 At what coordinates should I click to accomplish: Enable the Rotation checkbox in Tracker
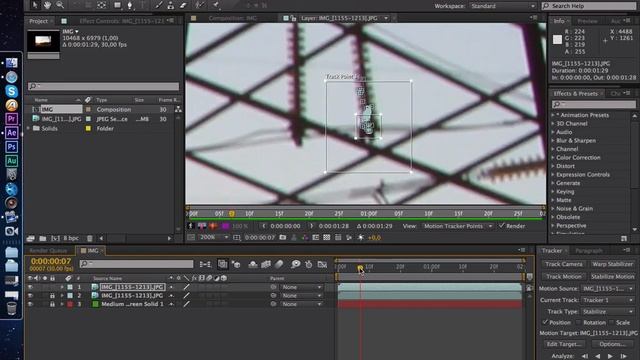[579, 322]
